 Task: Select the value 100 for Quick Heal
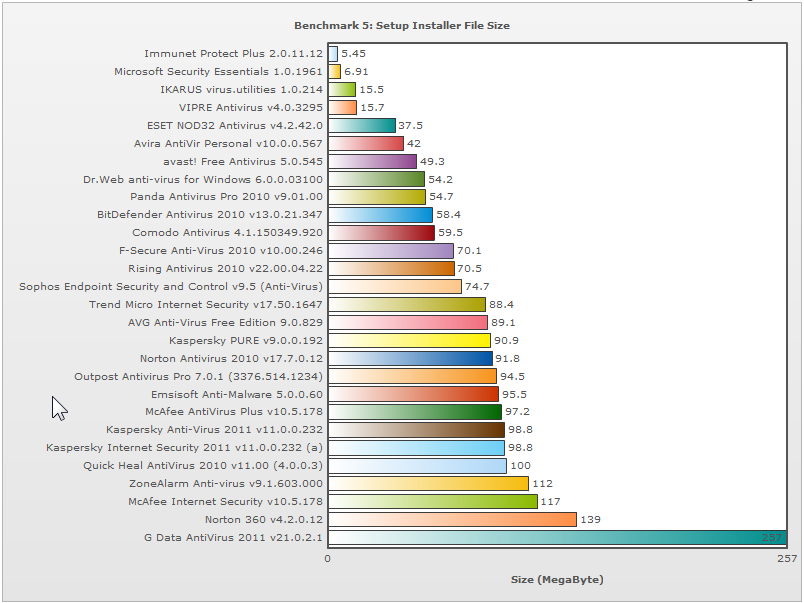coord(520,465)
